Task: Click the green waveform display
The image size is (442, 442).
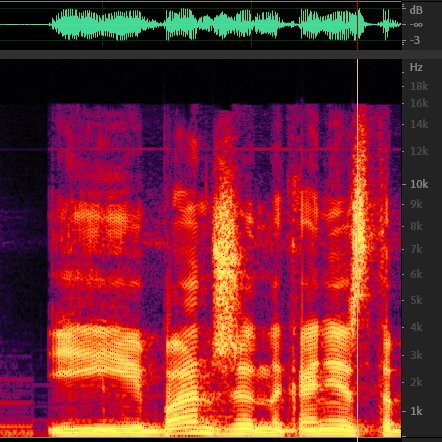Action: click(x=201, y=25)
